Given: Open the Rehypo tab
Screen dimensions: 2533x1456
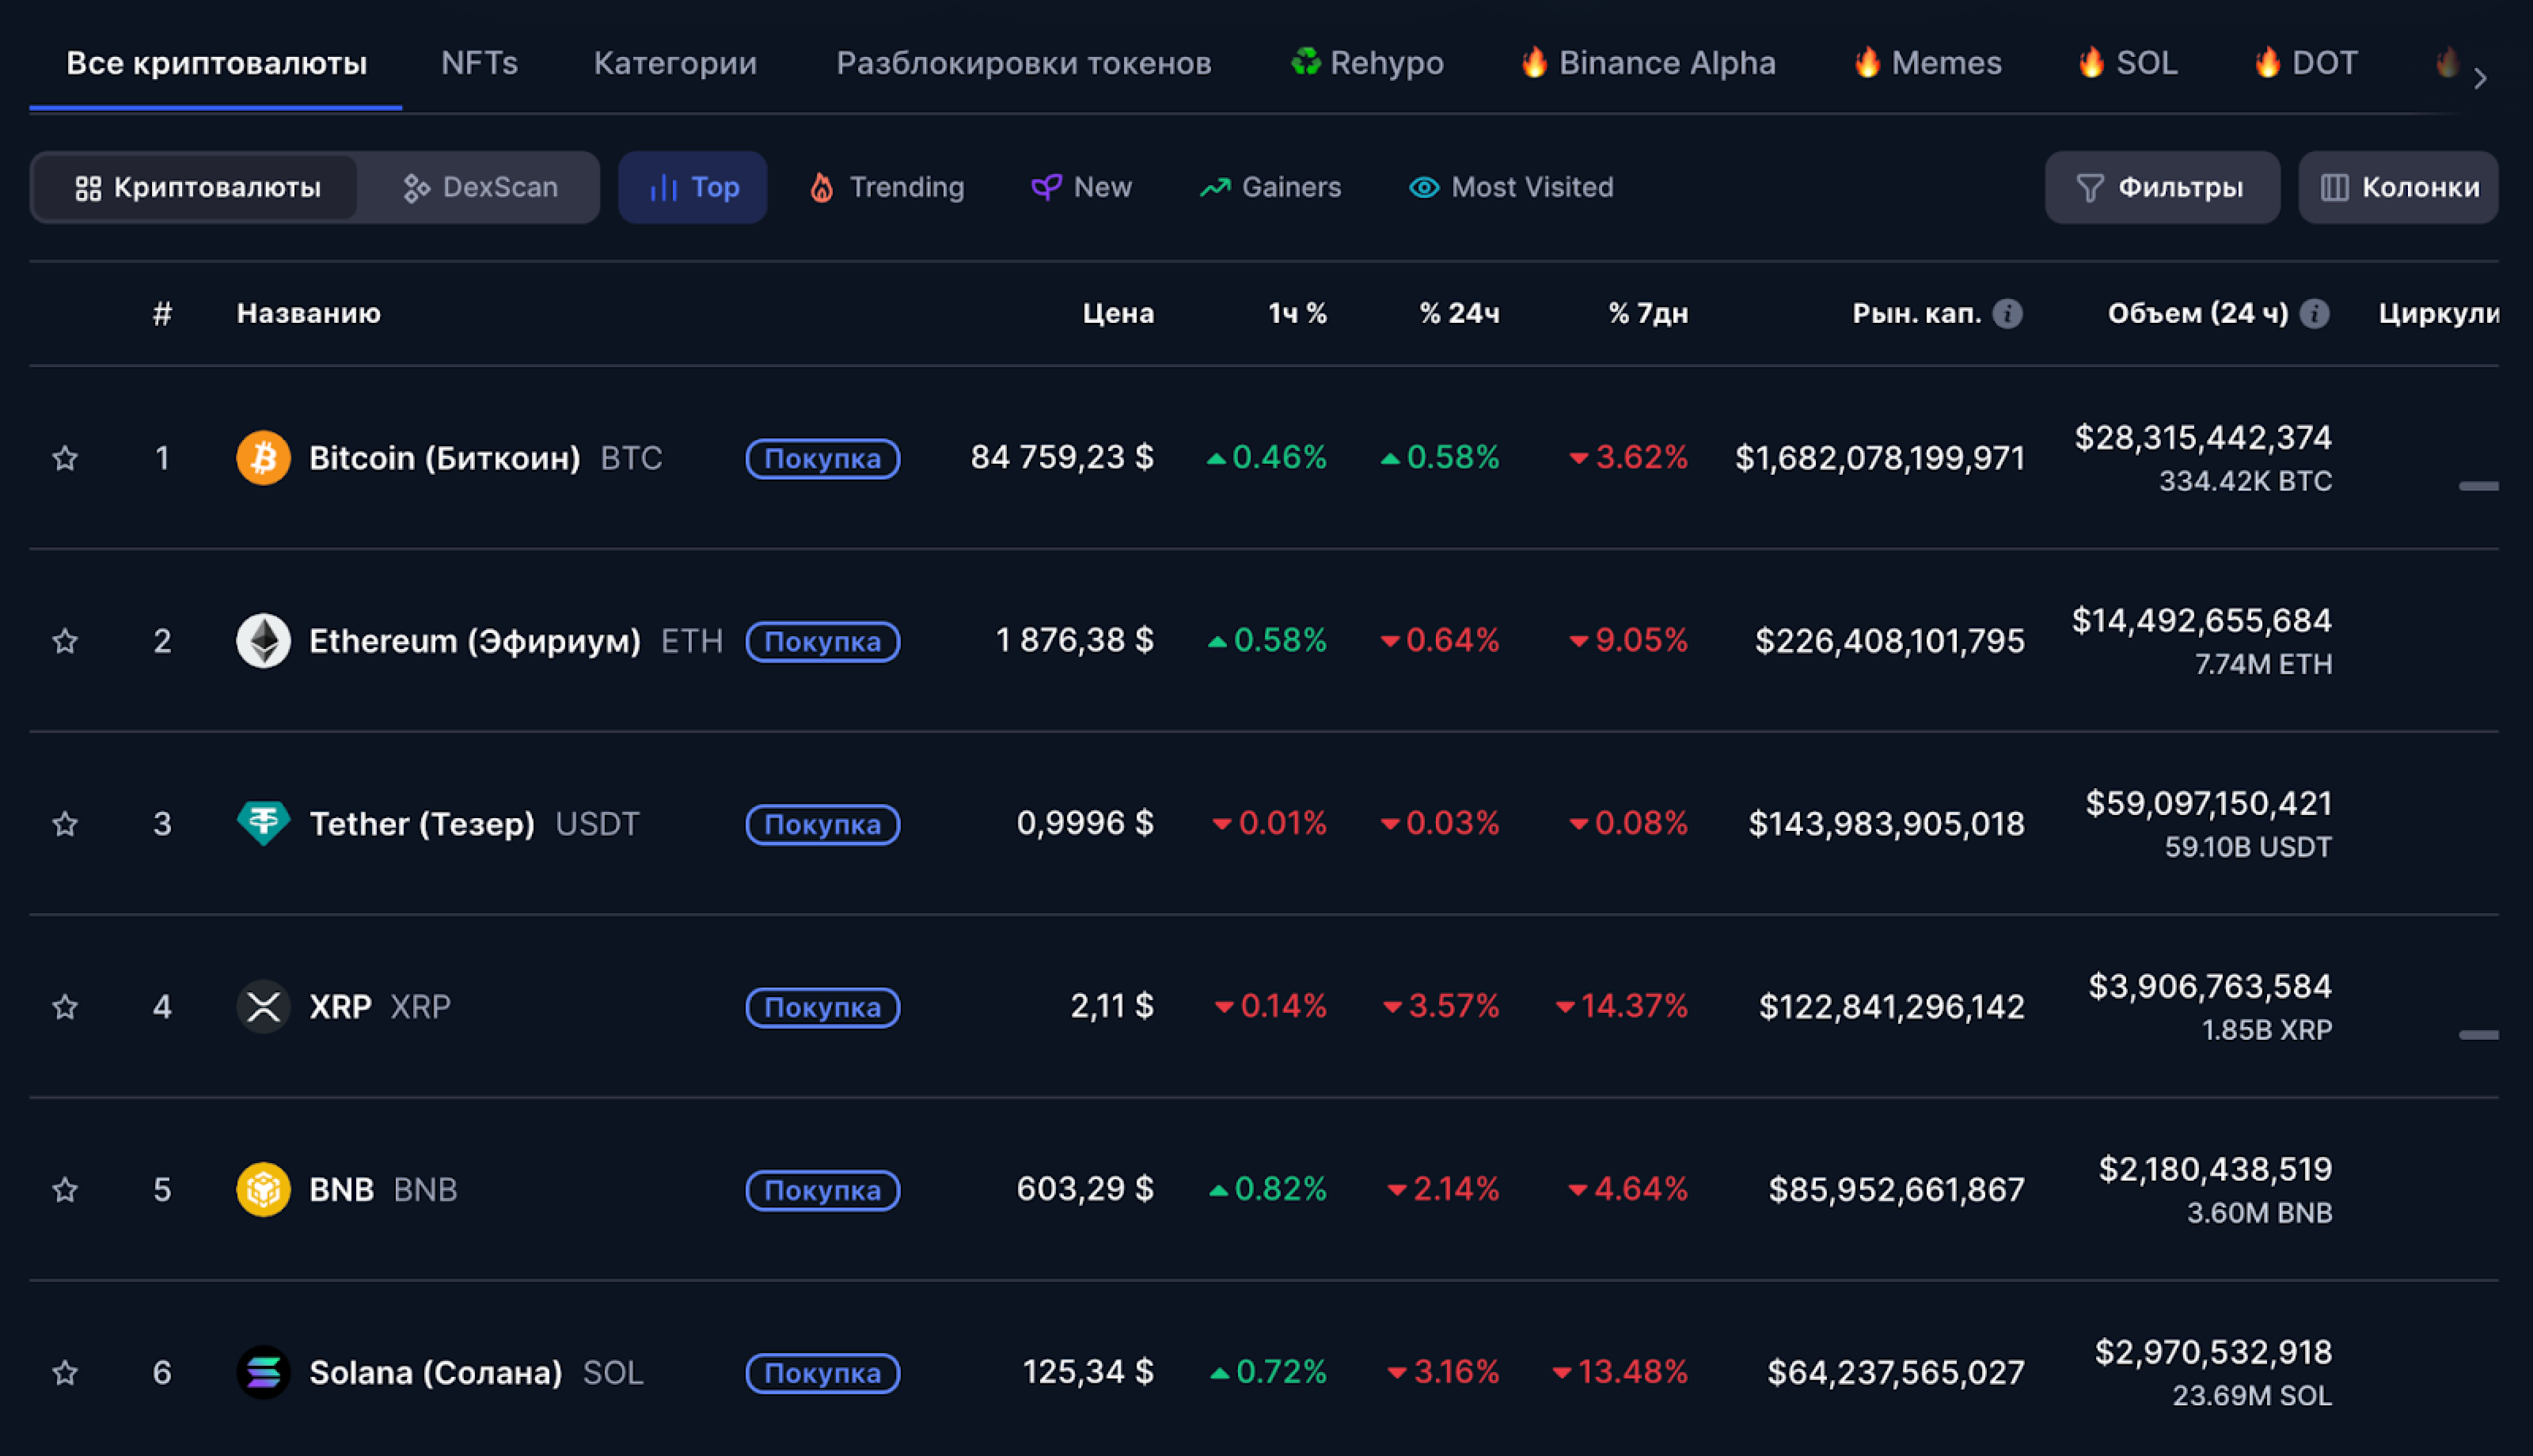Looking at the screenshot, I should point(1366,64).
